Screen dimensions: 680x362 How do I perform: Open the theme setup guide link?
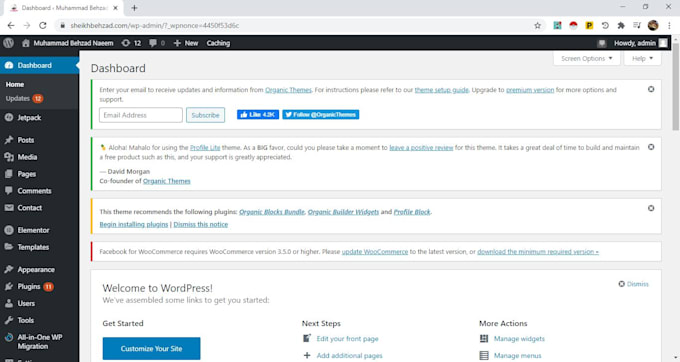(x=441, y=90)
